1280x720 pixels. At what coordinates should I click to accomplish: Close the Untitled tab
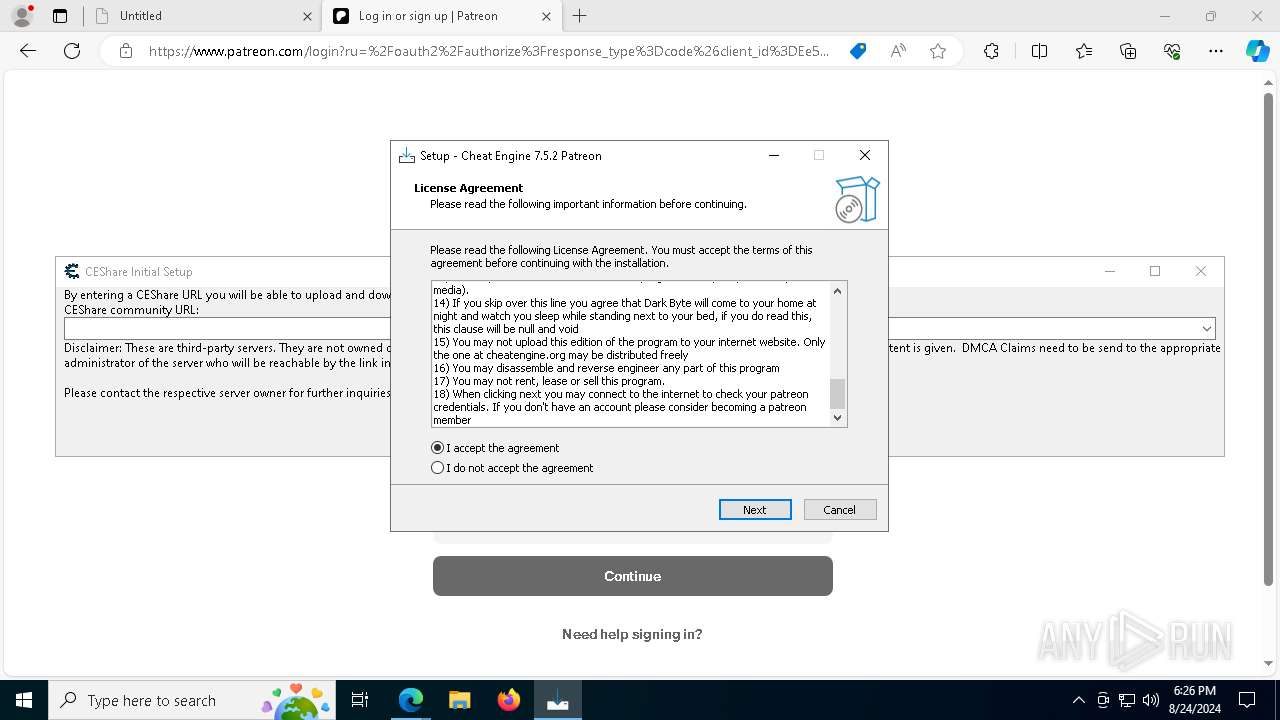(307, 16)
